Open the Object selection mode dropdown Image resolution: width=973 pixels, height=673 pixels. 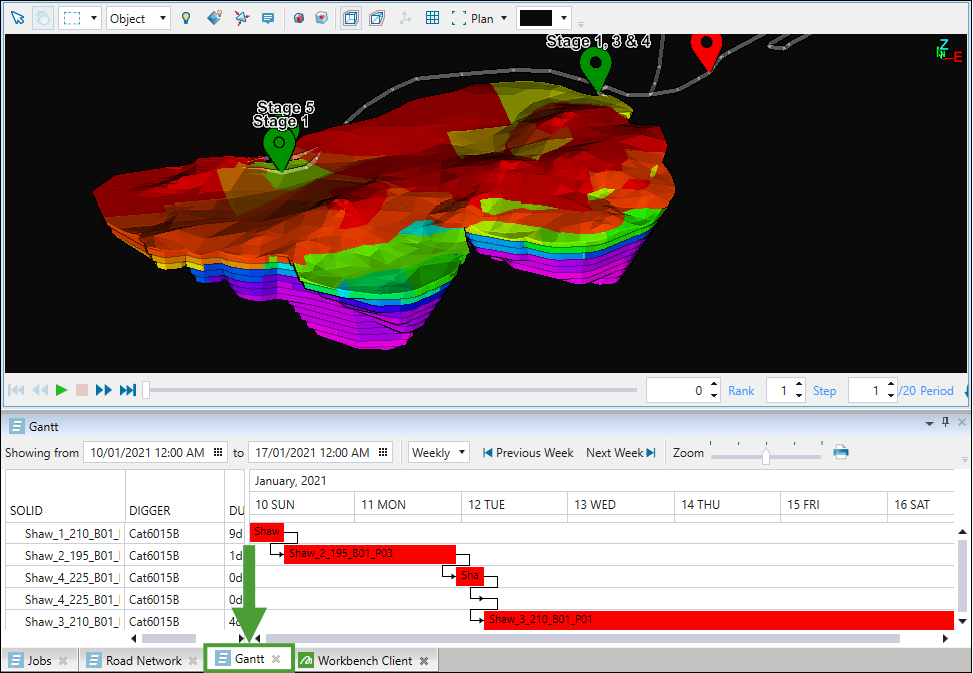point(137,18)
